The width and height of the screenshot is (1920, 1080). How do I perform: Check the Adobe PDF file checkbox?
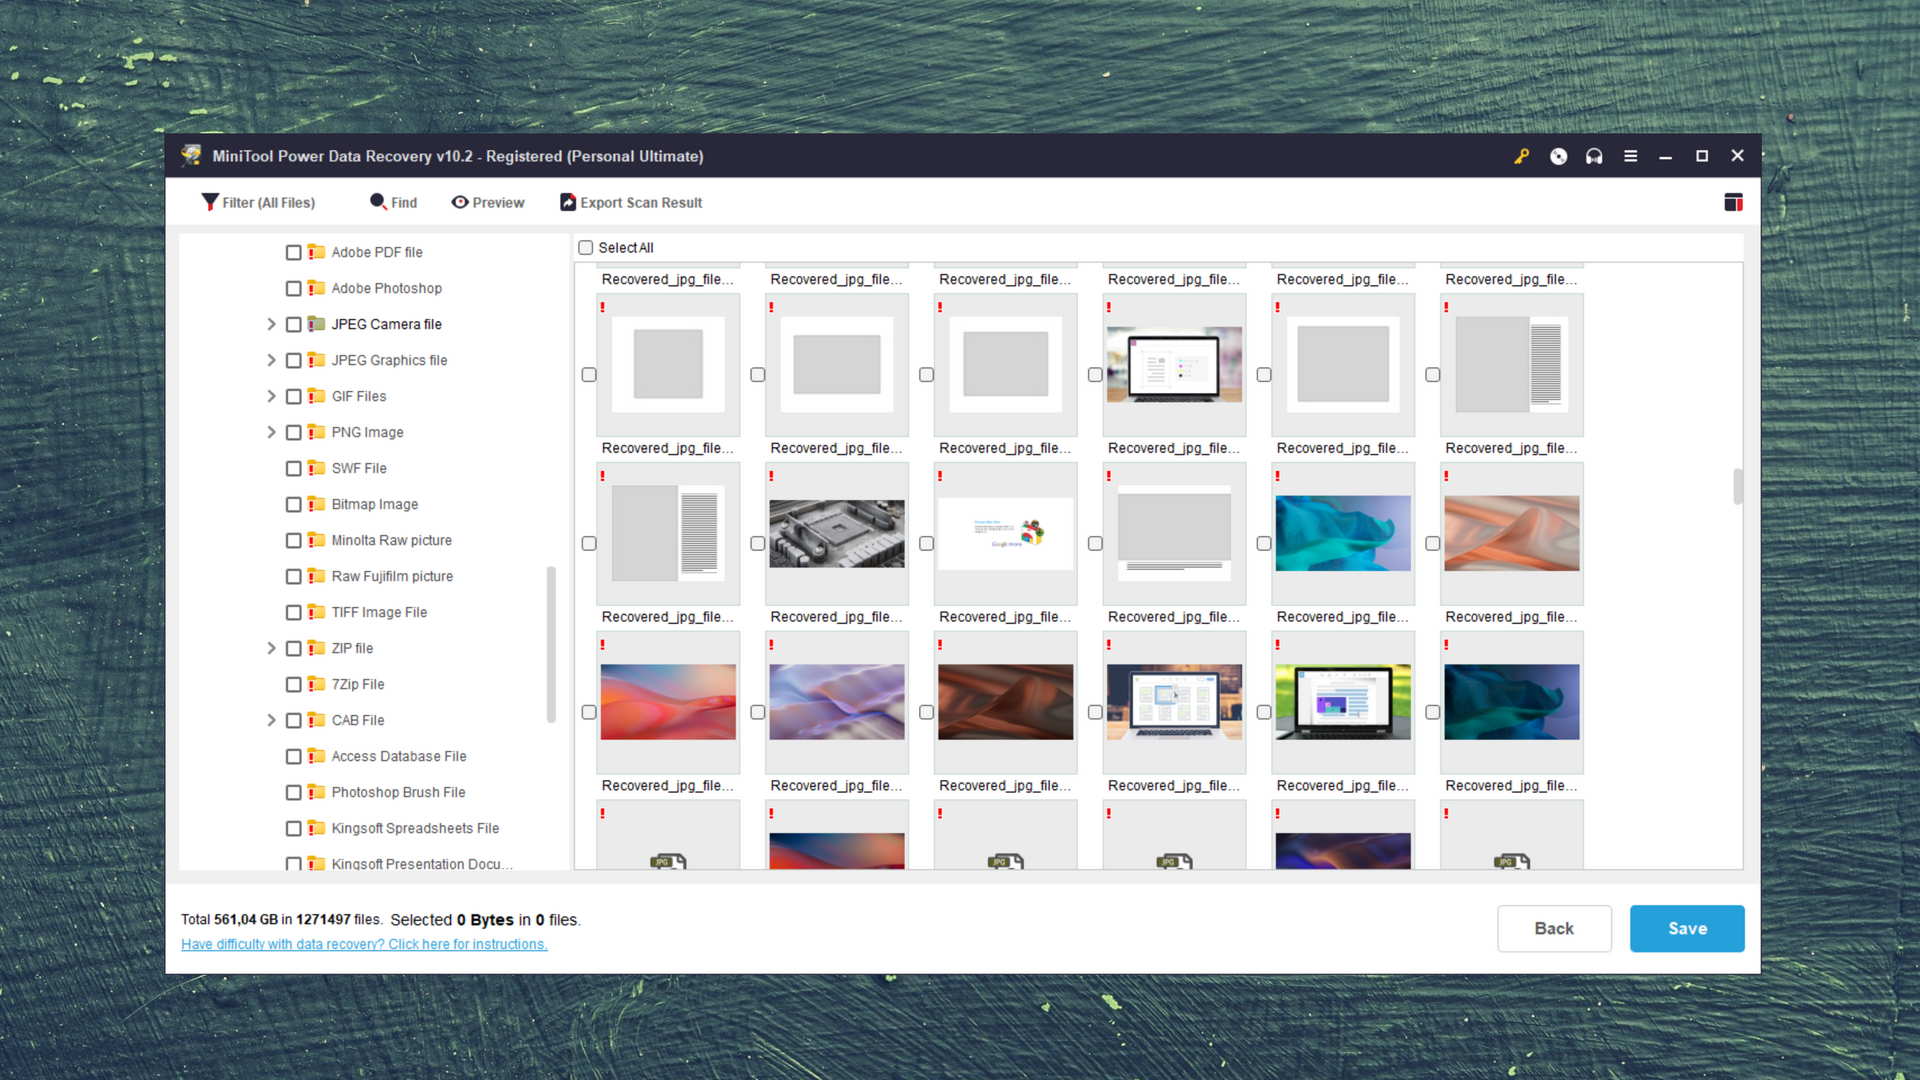293,252
